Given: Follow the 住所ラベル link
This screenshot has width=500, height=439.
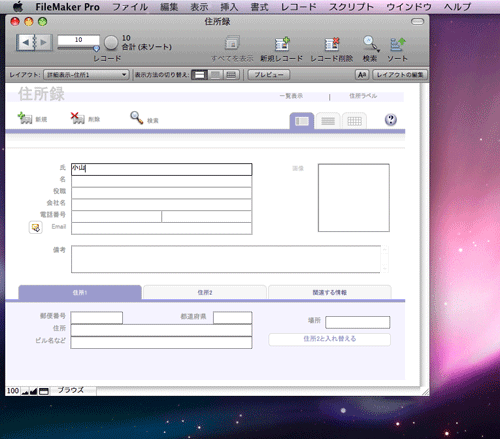Looking at the screenshot, I should 363,96.
